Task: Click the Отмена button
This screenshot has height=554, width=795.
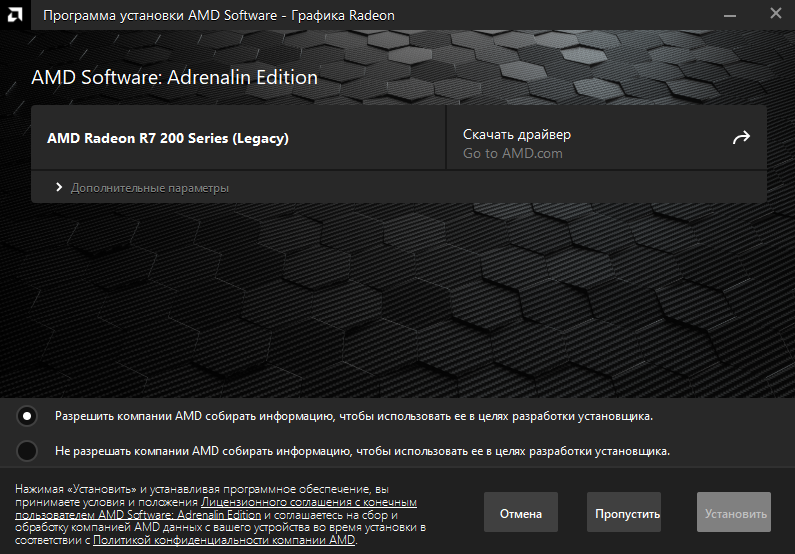Action: pos(521,512)
